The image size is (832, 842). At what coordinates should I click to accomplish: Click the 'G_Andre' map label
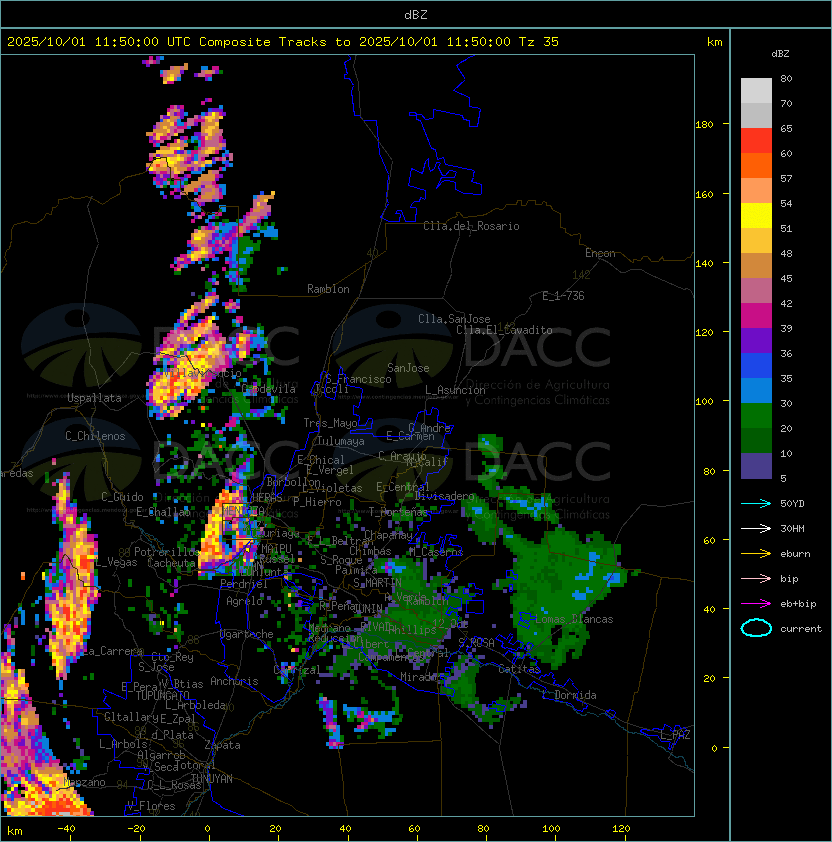point(429,428)
